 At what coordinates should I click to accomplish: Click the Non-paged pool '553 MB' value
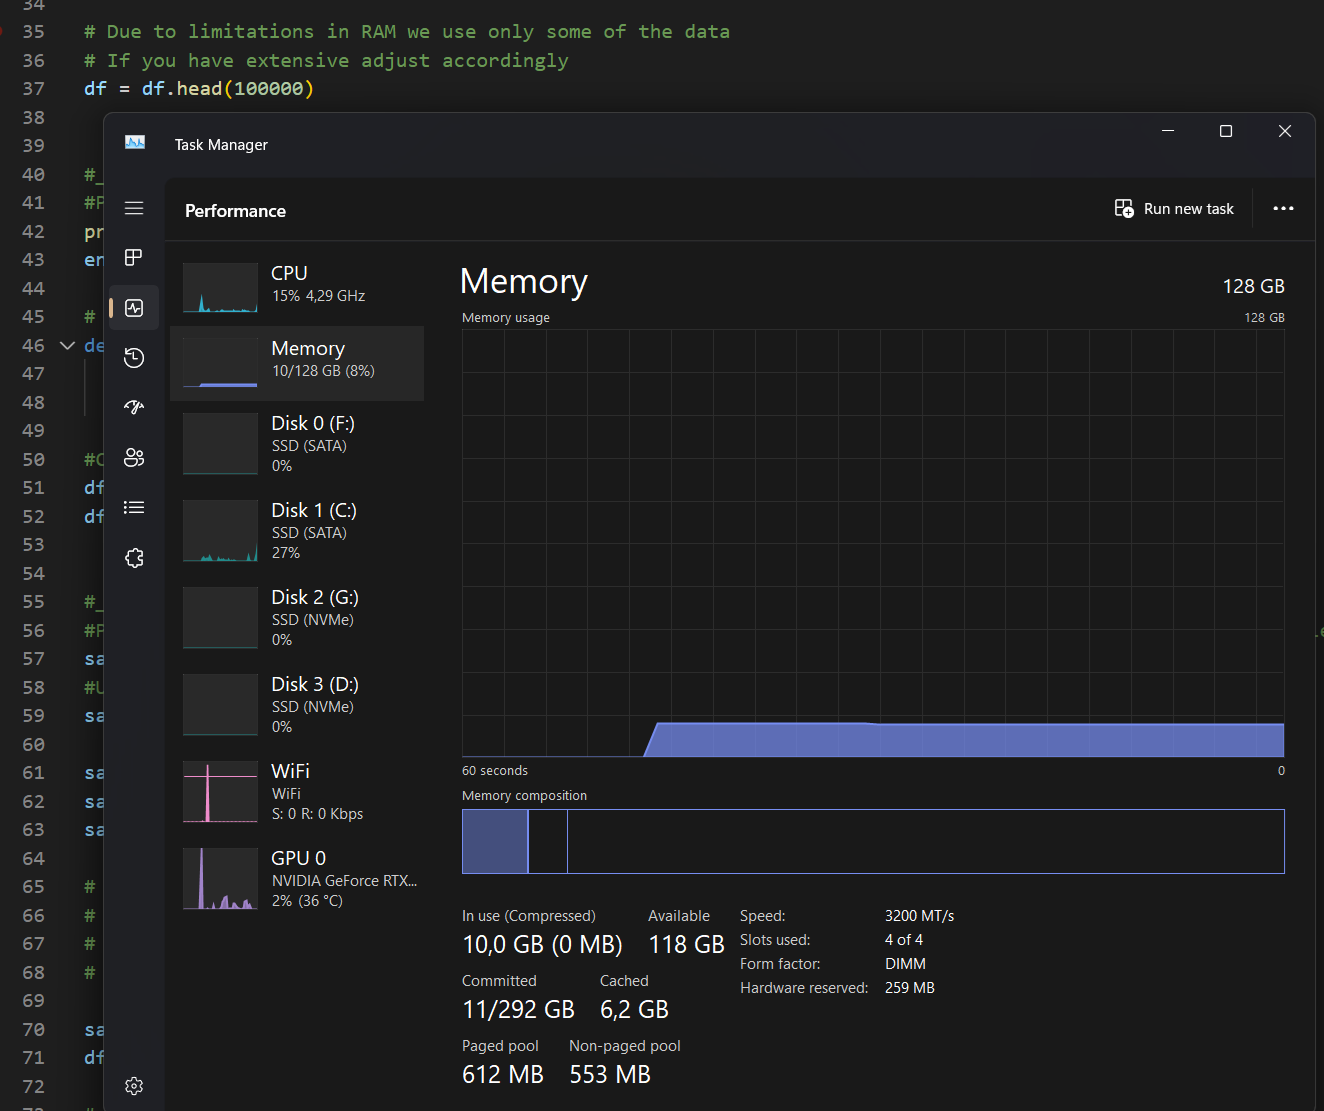610,1075
